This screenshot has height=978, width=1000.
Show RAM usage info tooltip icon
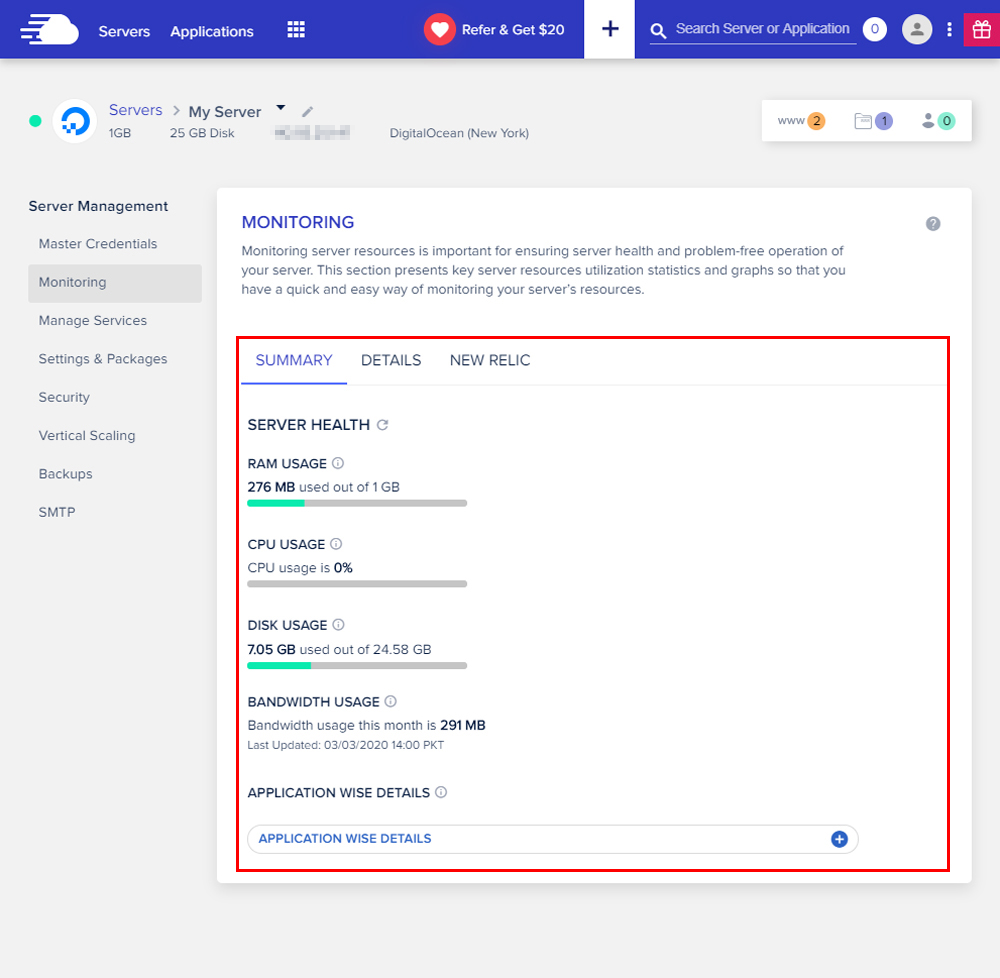pos(338,463)
